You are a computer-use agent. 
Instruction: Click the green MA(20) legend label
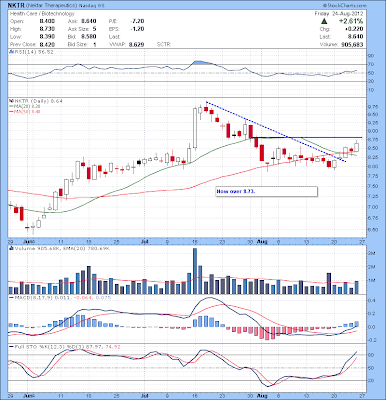26,106
